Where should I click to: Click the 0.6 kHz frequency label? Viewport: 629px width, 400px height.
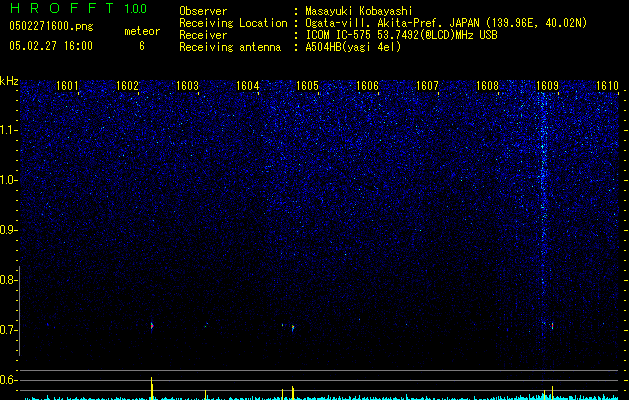pos(7,380)
